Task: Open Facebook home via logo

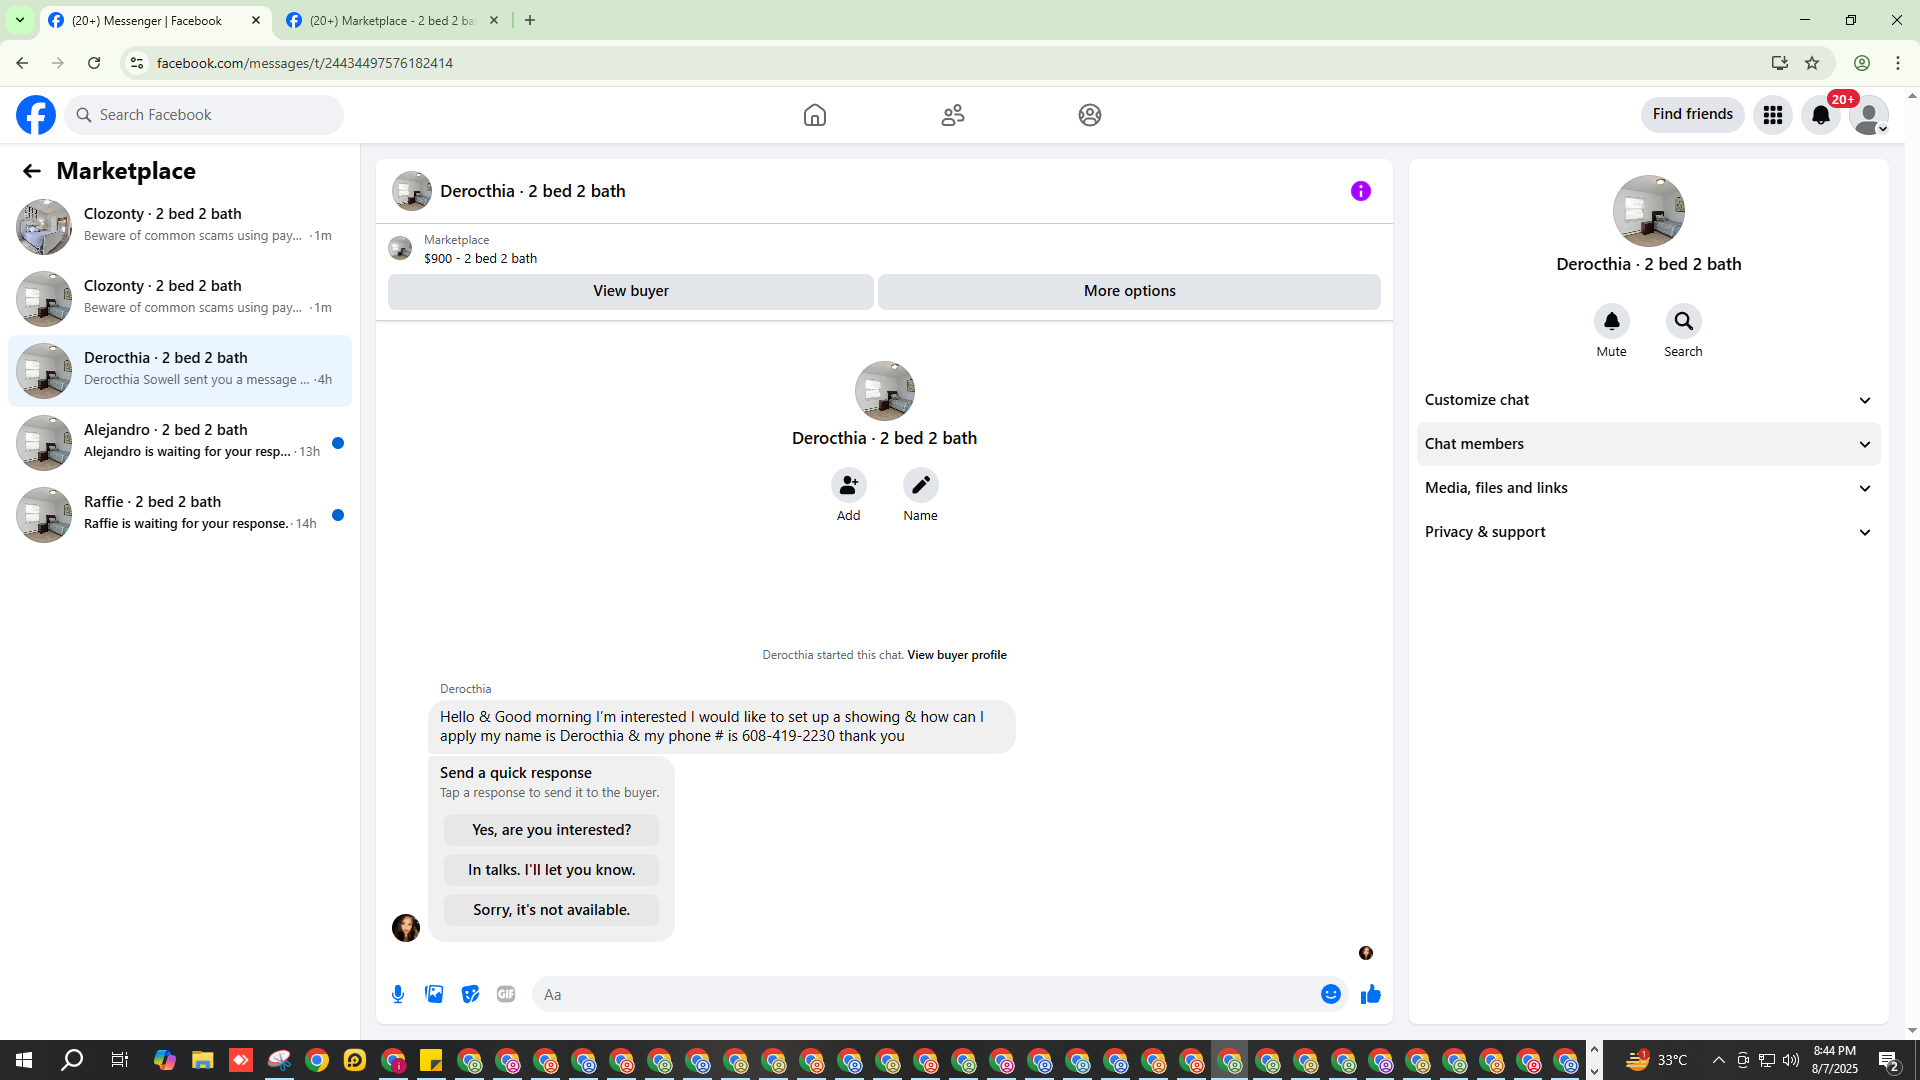Action: (36, 115)
